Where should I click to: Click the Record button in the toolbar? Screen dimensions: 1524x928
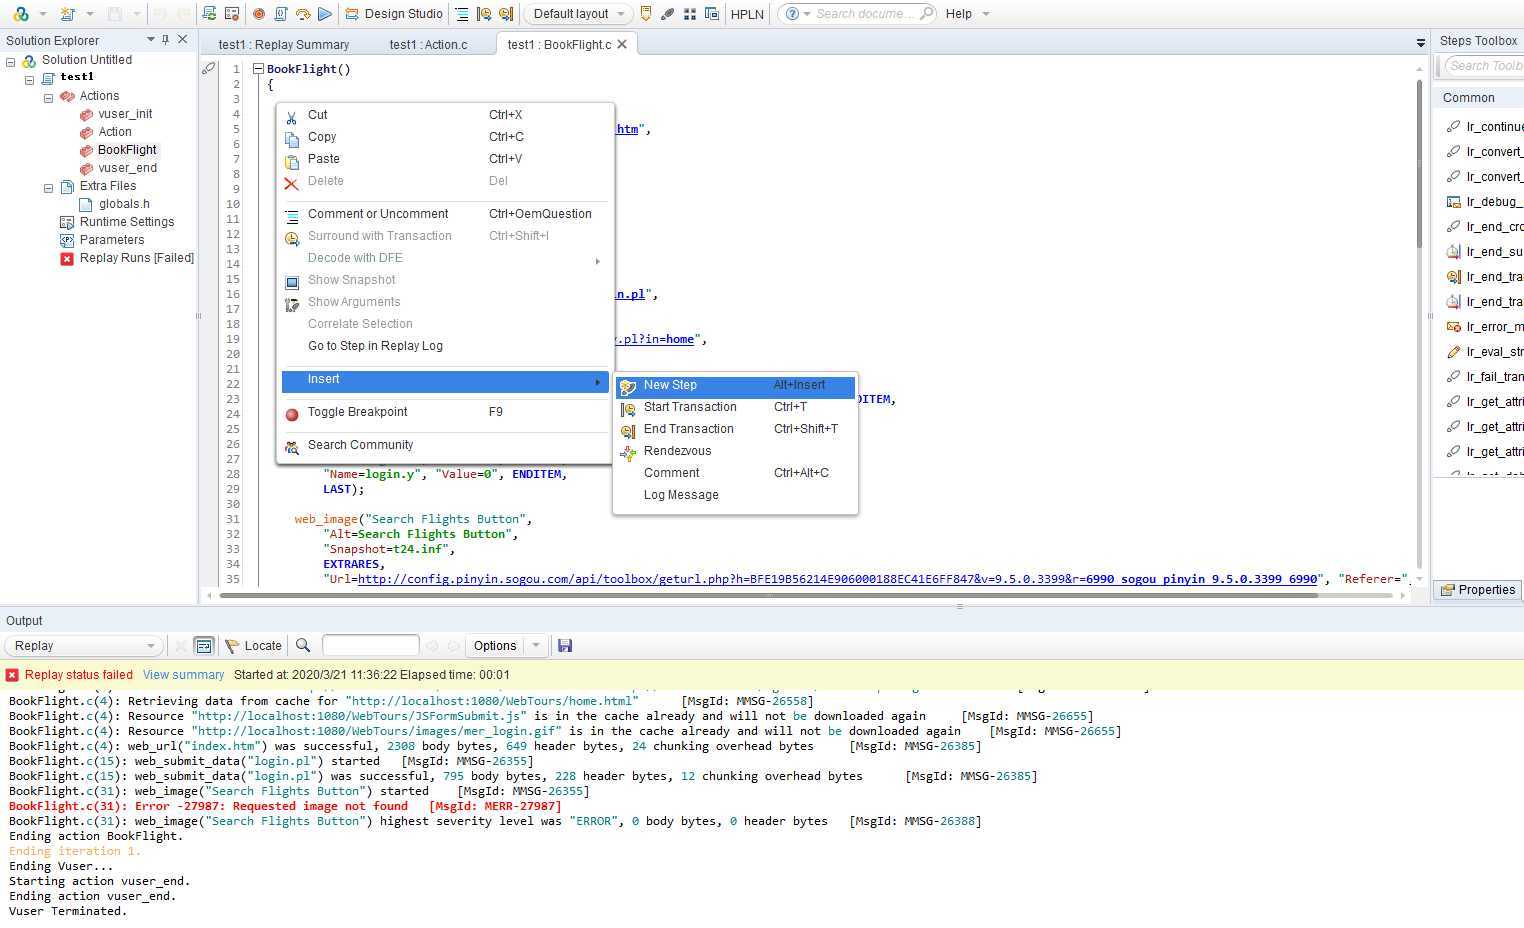pyautogui.click(x=258, y=14)
